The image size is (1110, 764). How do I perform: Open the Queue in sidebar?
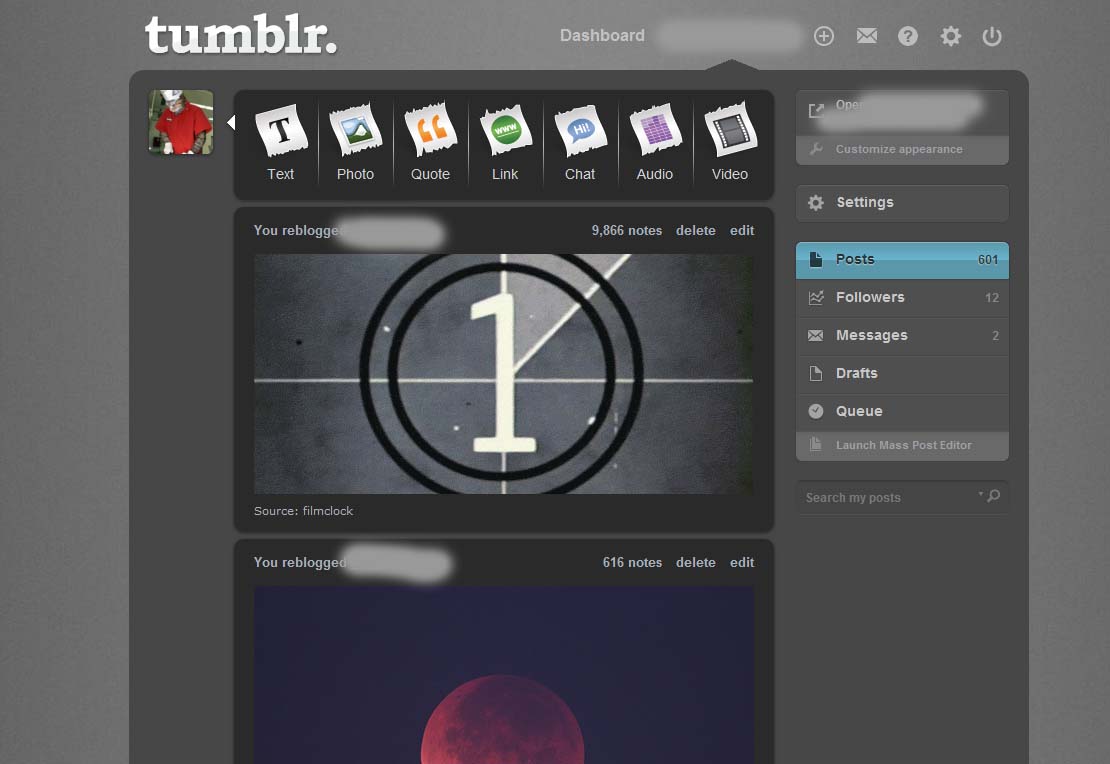(x=902, y=411)
